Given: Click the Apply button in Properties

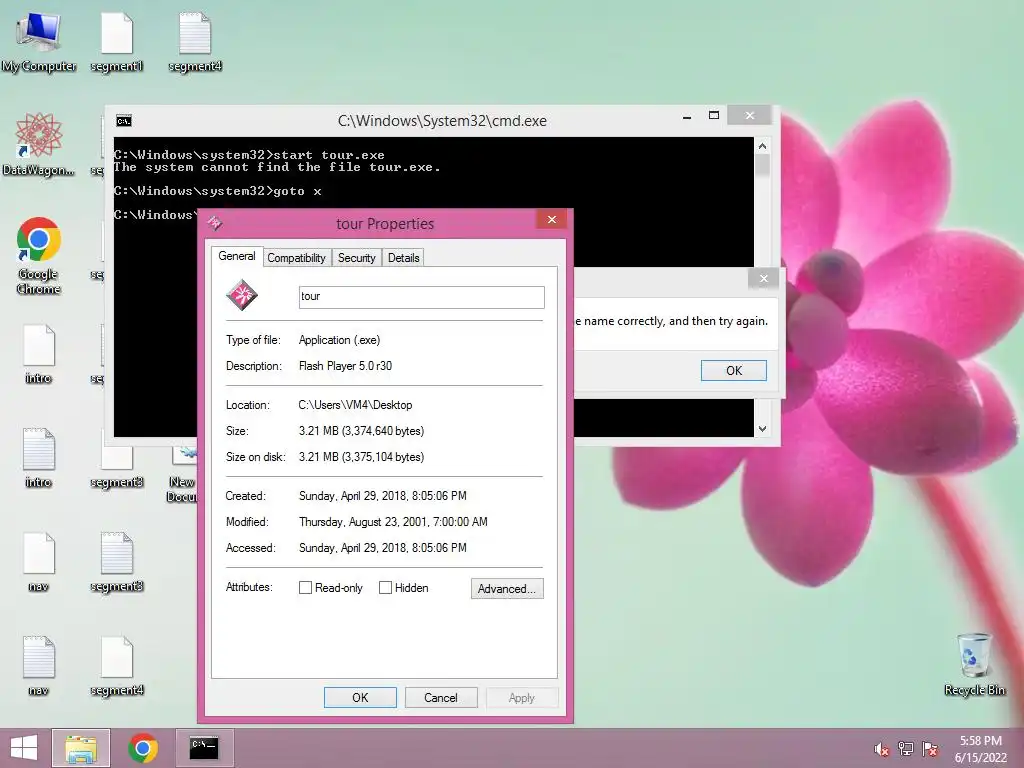Looking at the screenshot, I should [522, 697].
